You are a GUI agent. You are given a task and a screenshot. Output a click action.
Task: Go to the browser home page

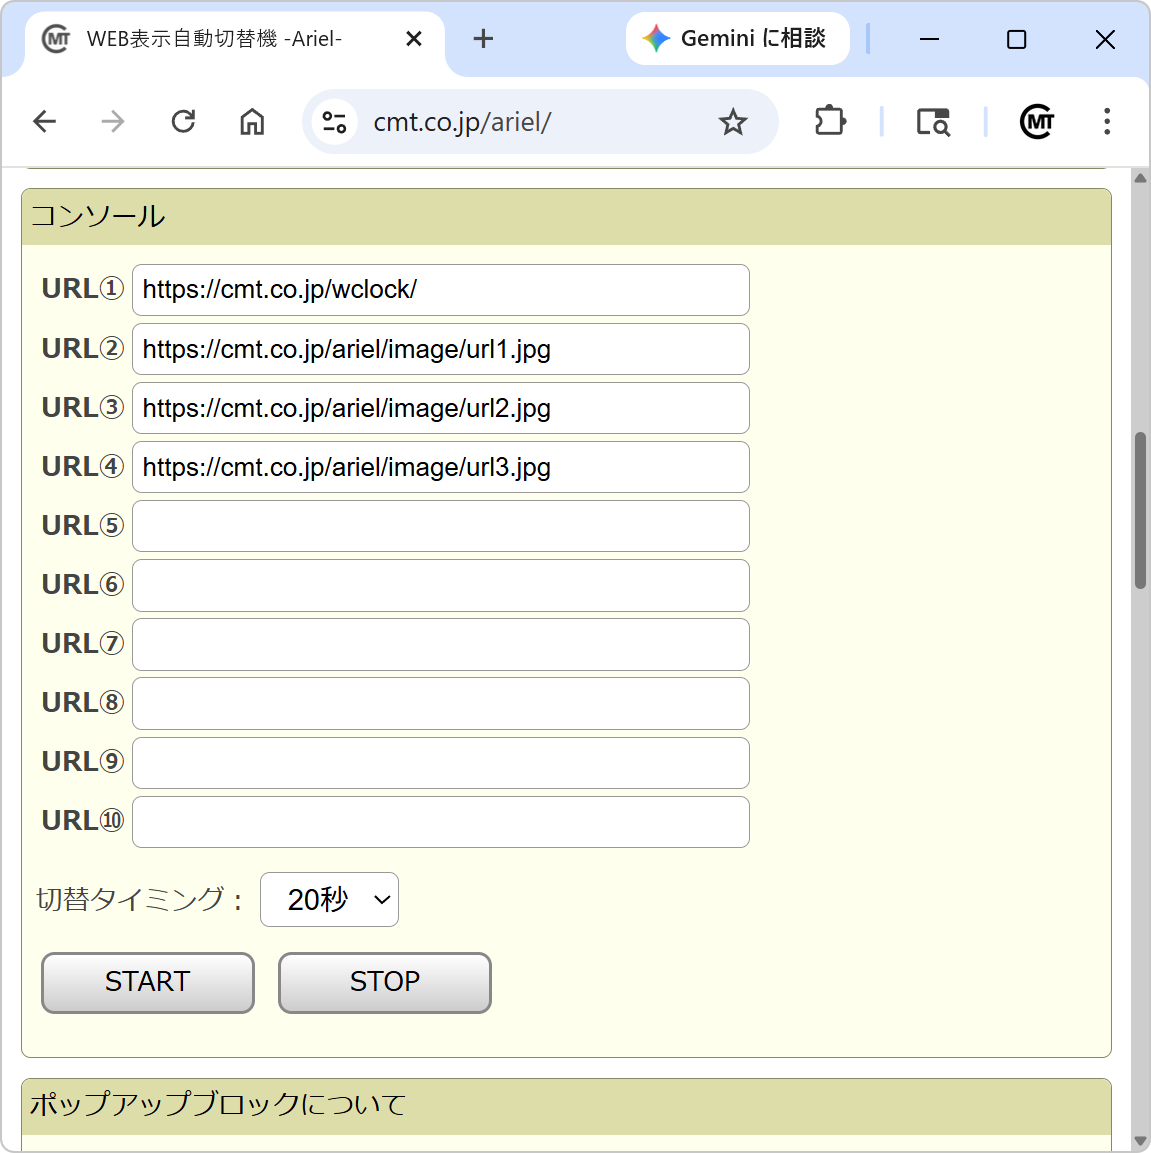(252, 122)
